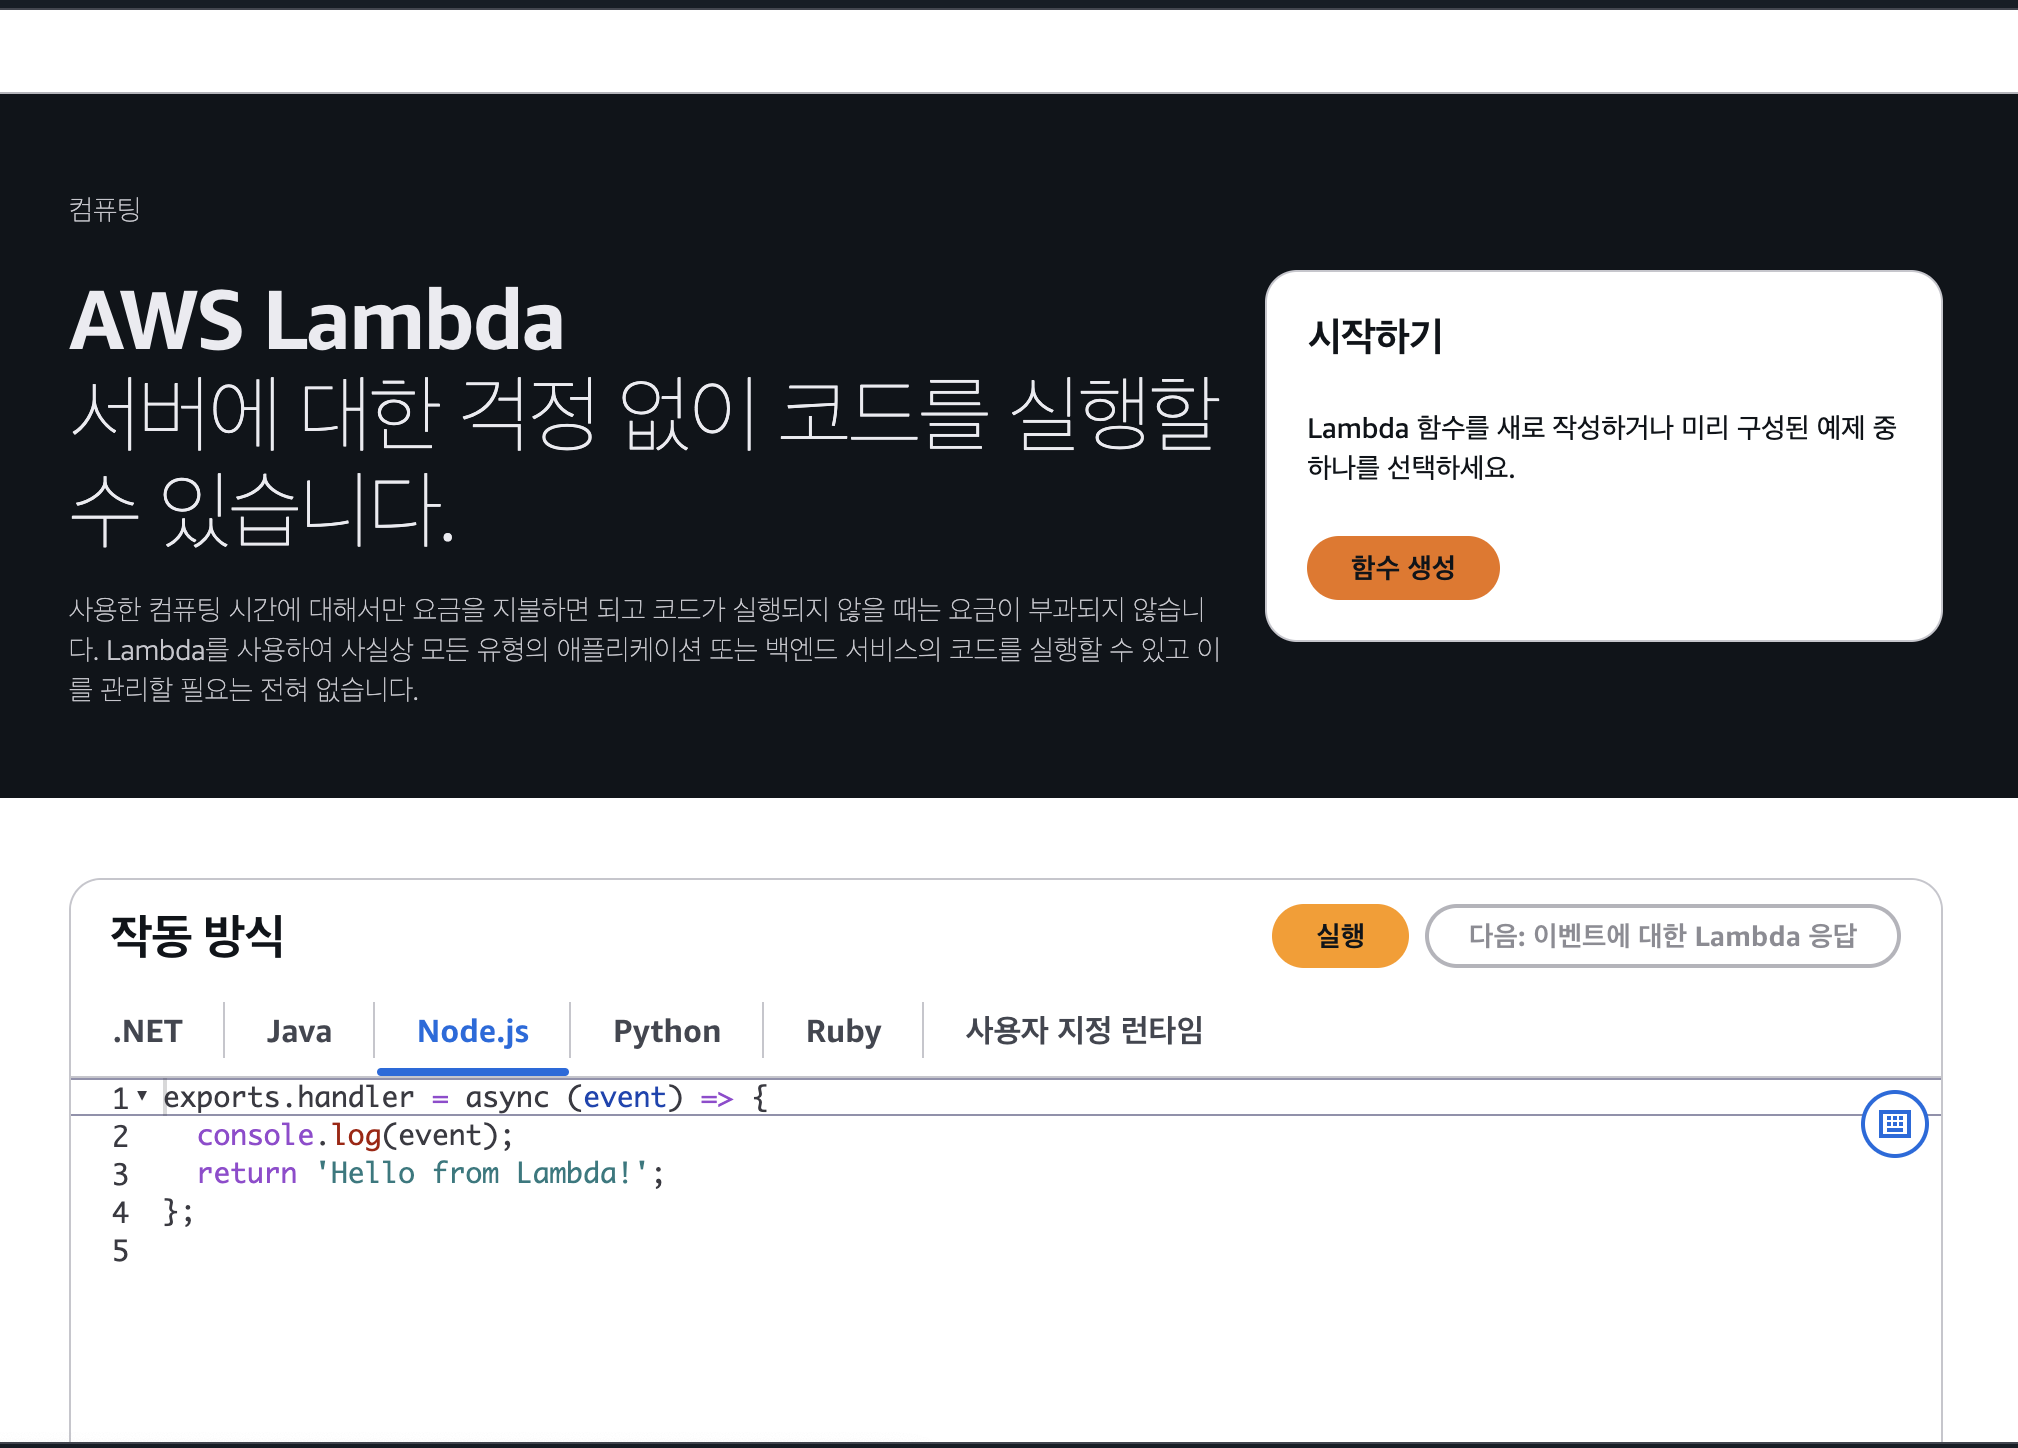Switch to the Python tab
Screen dimensions: 2018x1448
667,1030
